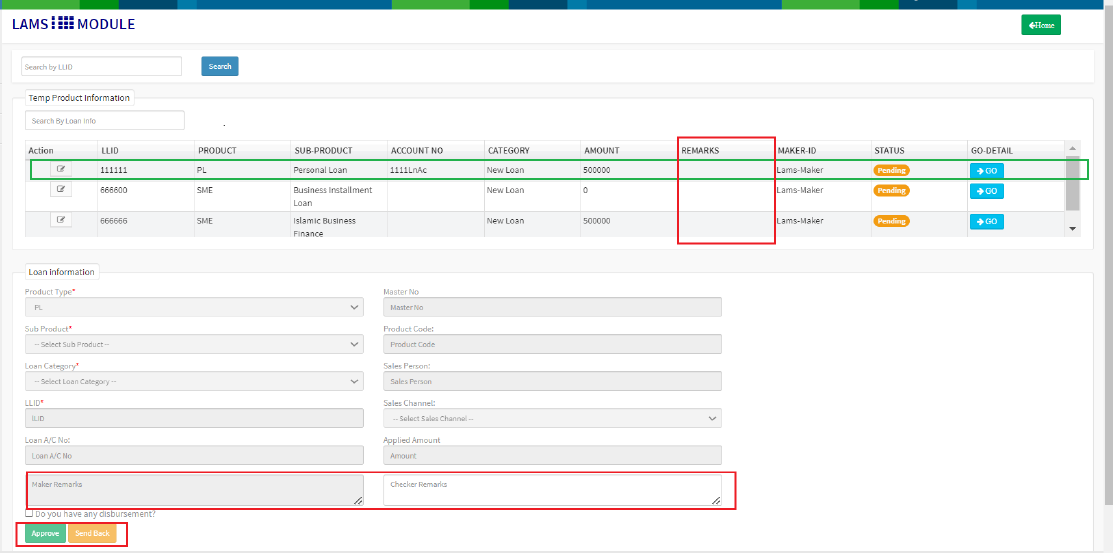Click the orange Send Back button
The image size is (1118, 557).
(92, 534)
